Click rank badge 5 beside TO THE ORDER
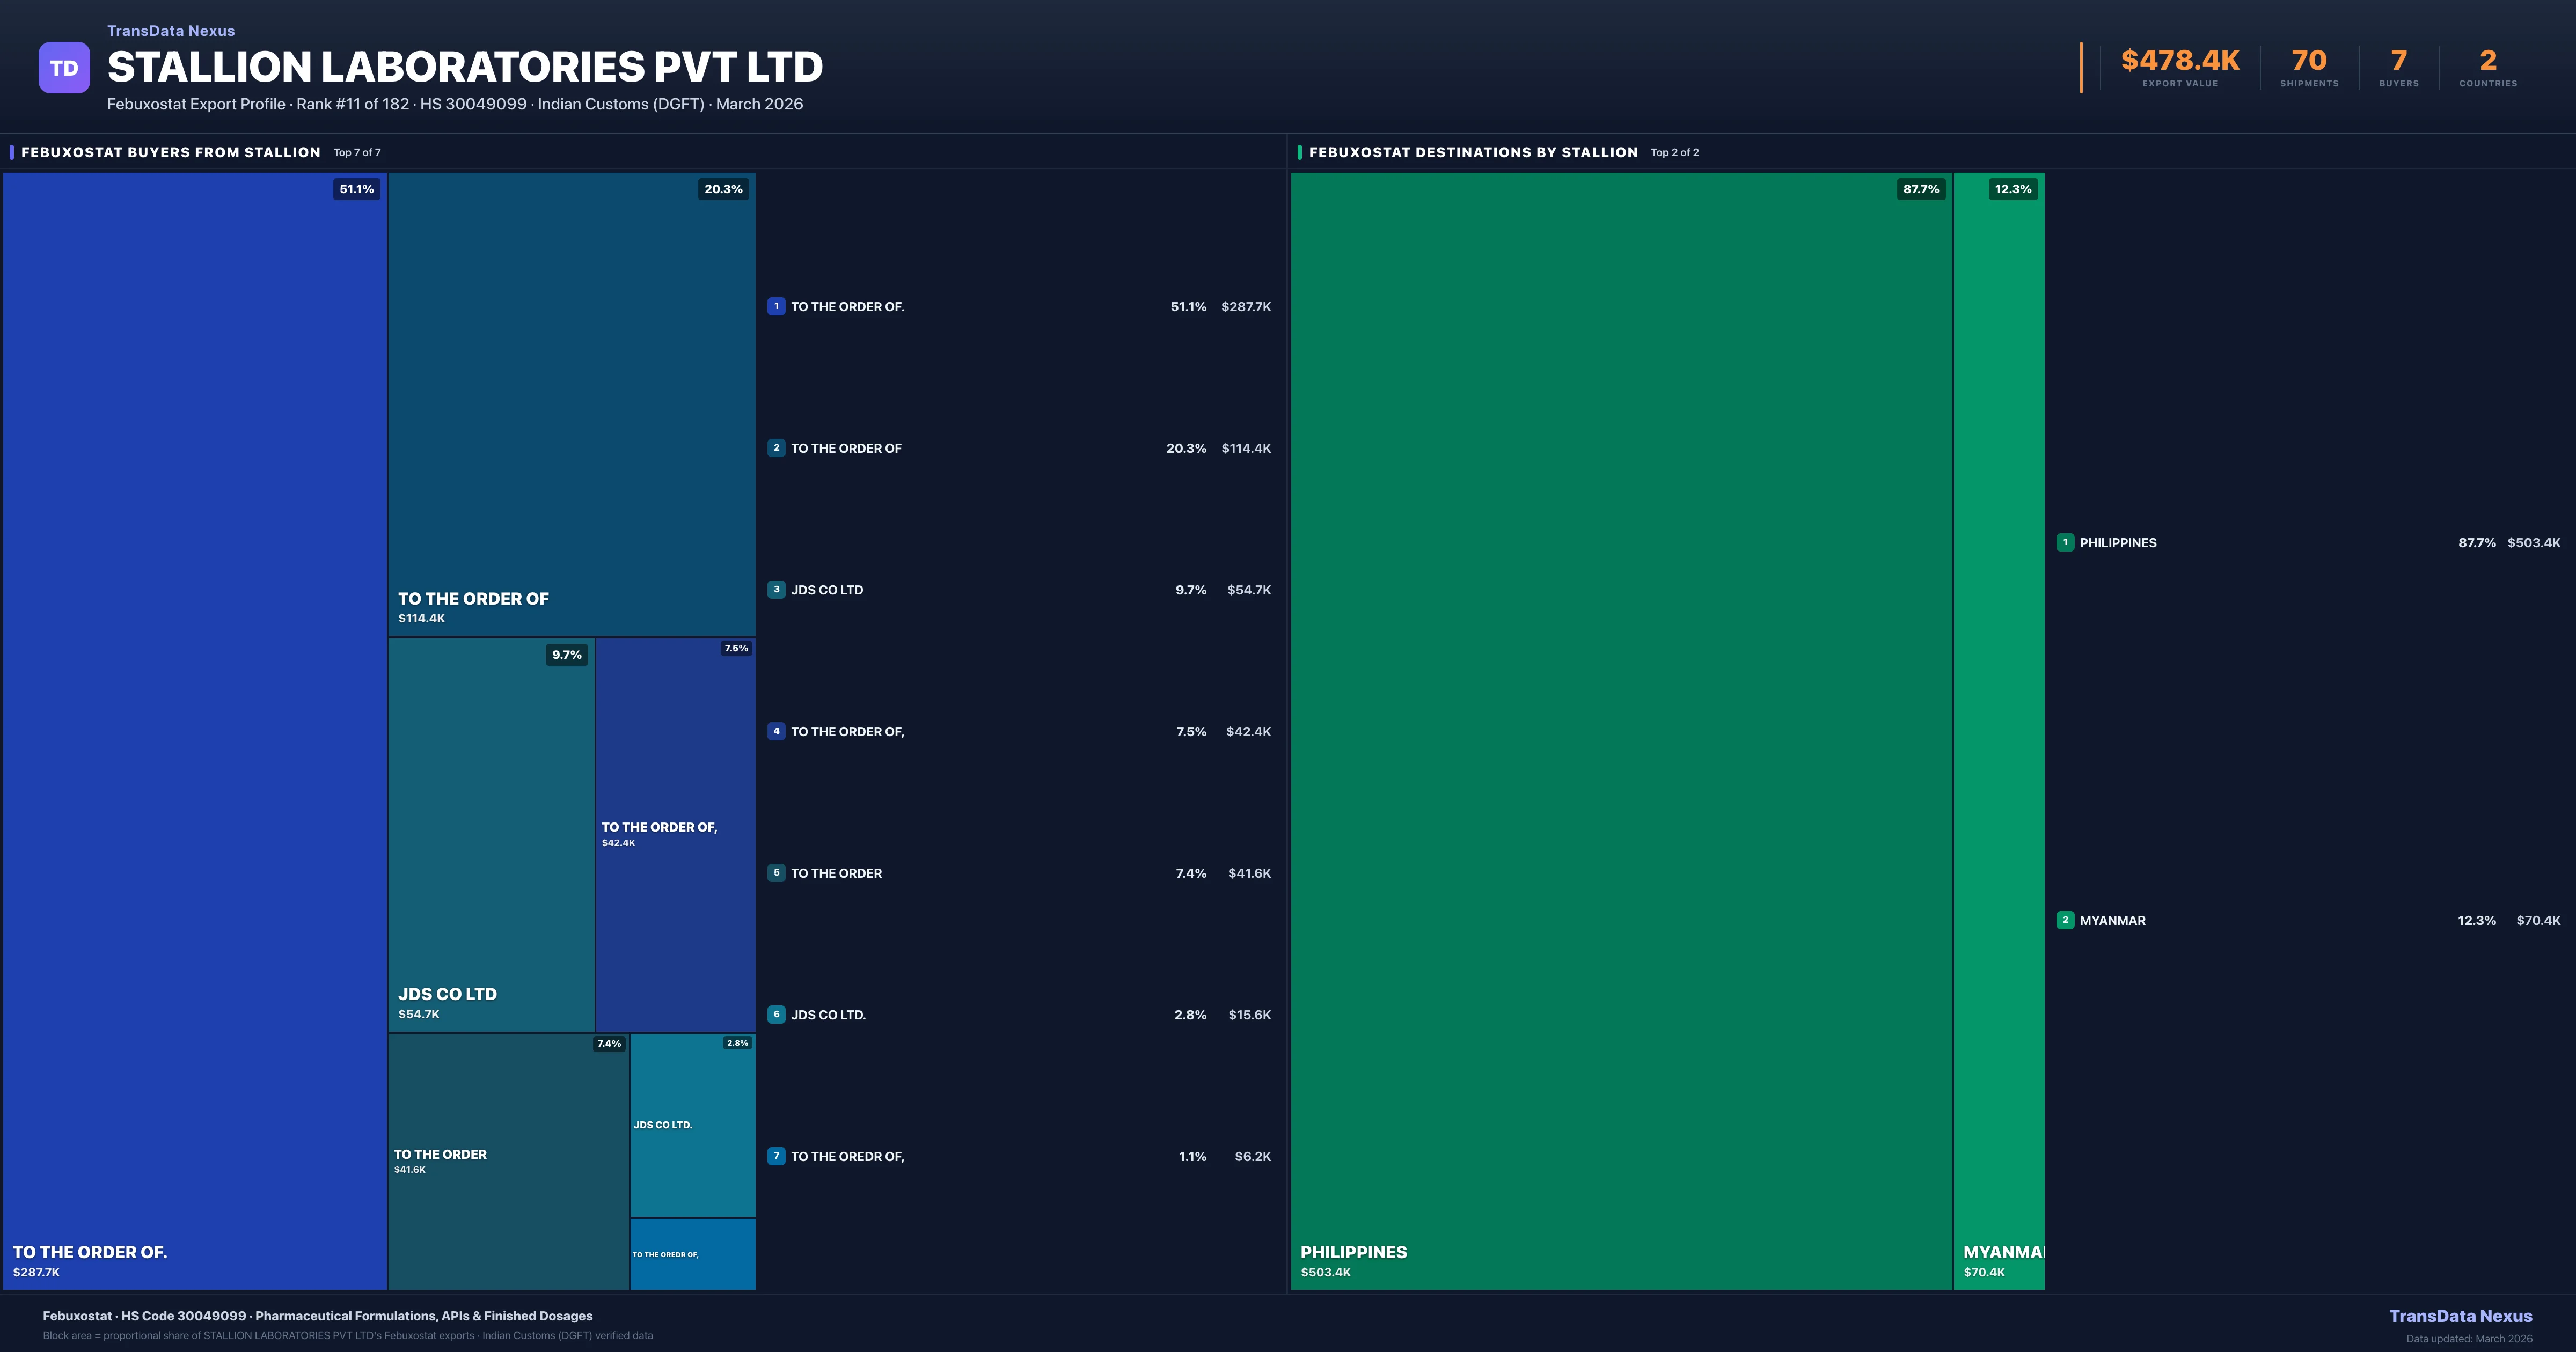The width and height of the screenshot is (2576, 1352). pos(776,873)
